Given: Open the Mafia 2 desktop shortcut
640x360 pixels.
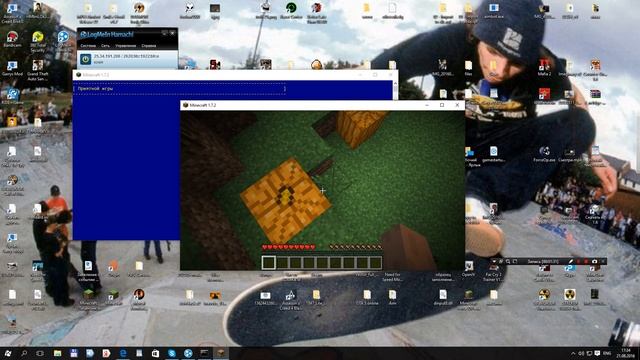Looking at the screenshot, I should 544,67.
